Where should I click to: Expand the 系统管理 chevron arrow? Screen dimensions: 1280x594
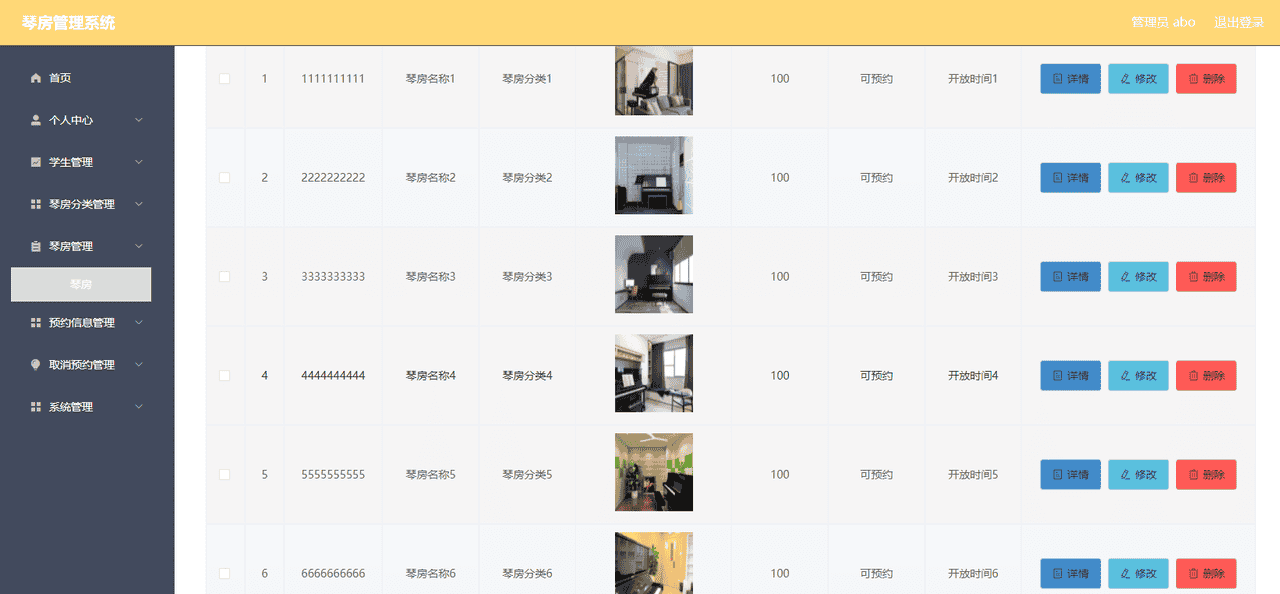139,407
